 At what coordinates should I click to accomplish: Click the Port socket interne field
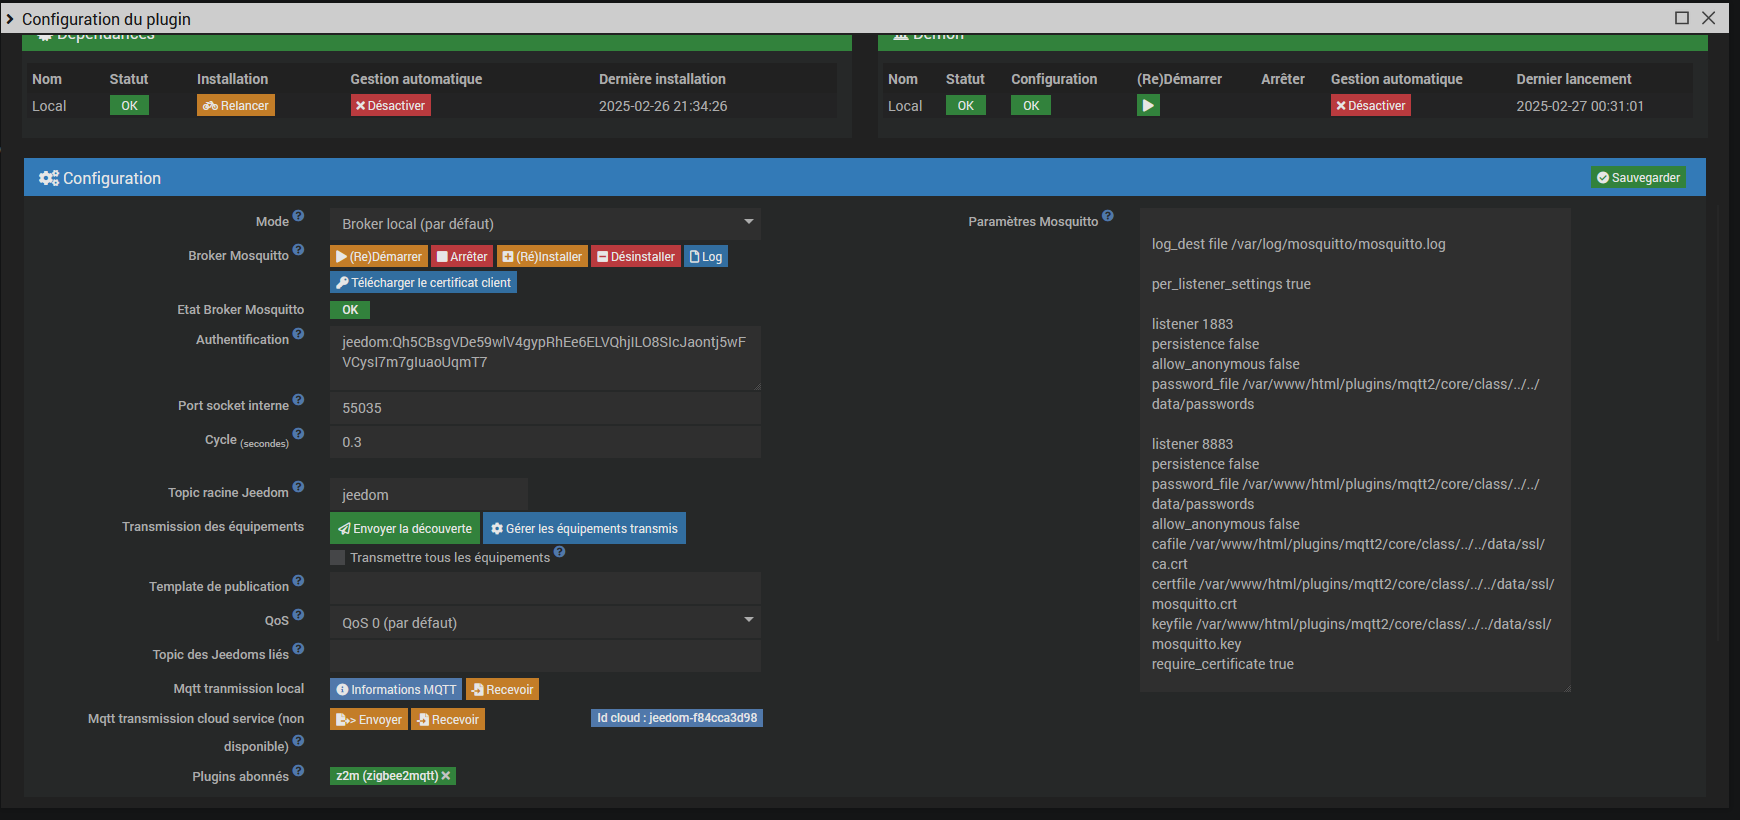(545, 408)
